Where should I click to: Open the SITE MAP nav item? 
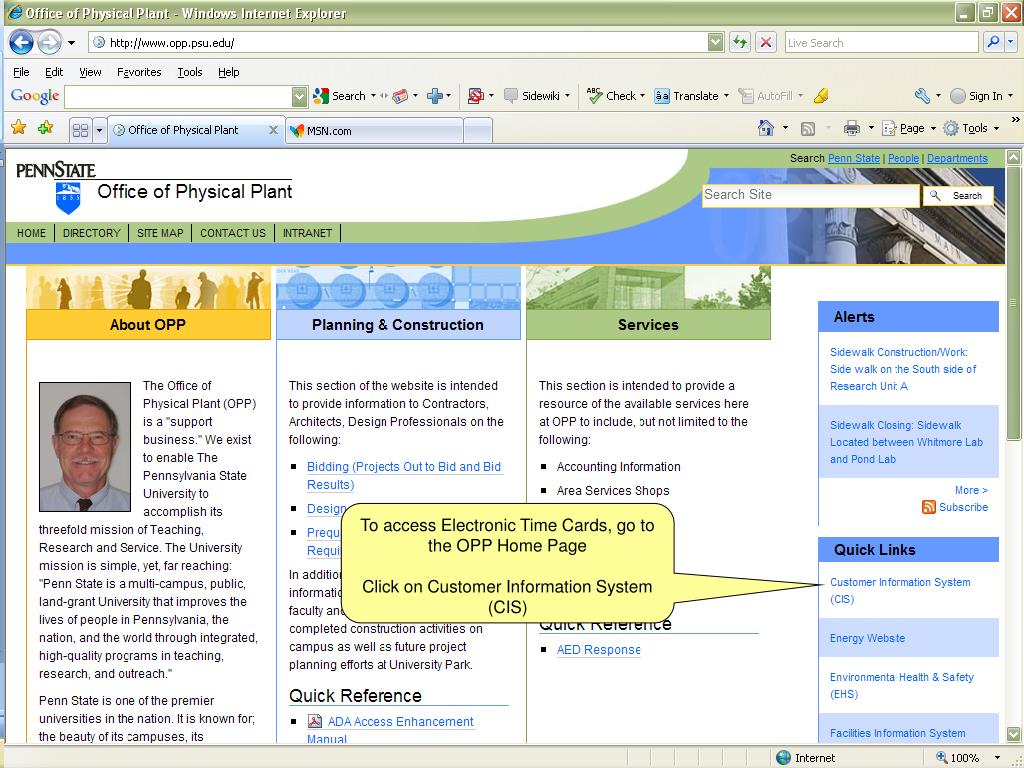click(160, 233)
